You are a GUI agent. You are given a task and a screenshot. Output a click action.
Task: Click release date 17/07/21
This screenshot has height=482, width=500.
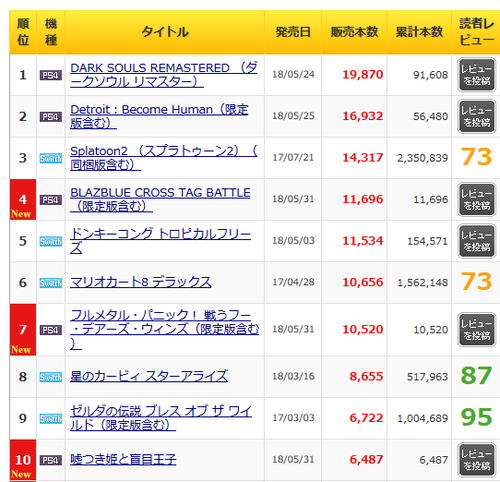pyautogui.click(x=293, y=157)
